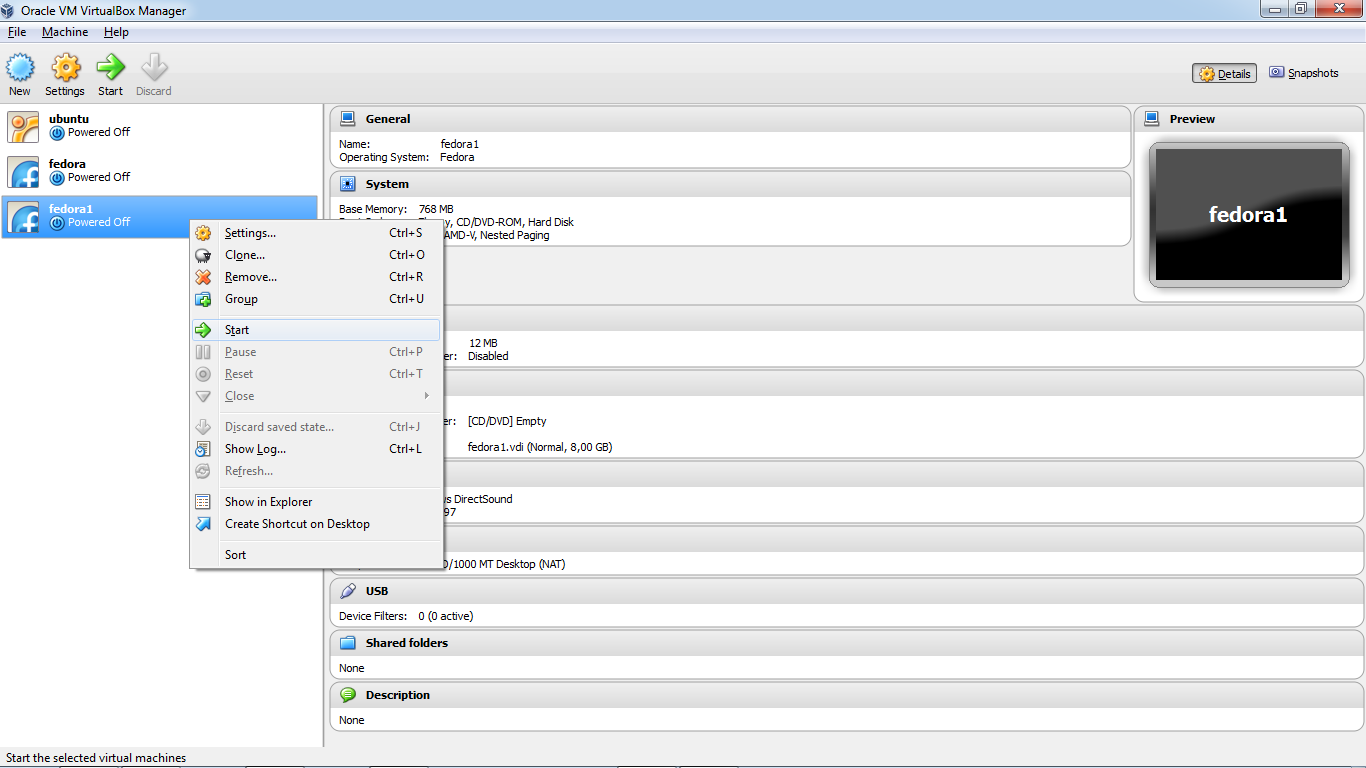The image size is (1366, 768).
Task: Click the sheep icon beside Clone...
Action: (x=203, y=255)
